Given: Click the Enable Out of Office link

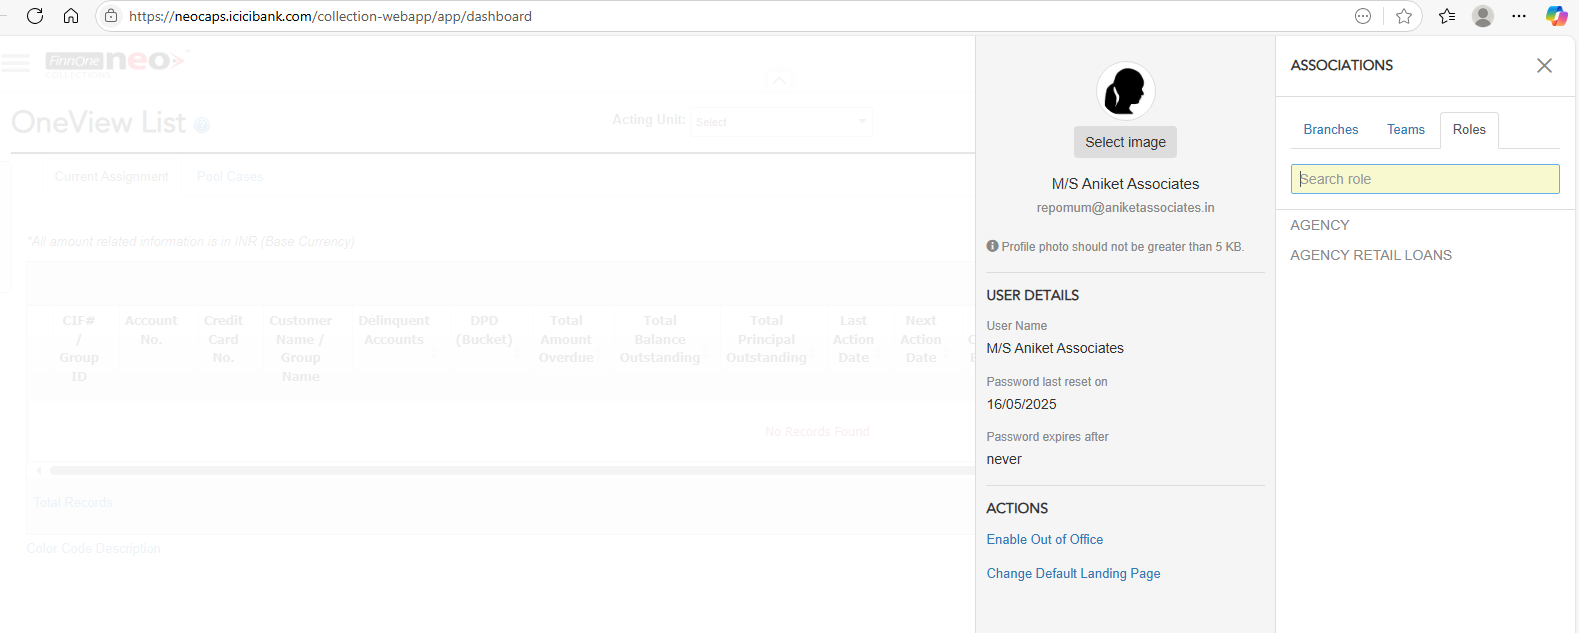Looking at the screenshot, I should coord(1044,539).
